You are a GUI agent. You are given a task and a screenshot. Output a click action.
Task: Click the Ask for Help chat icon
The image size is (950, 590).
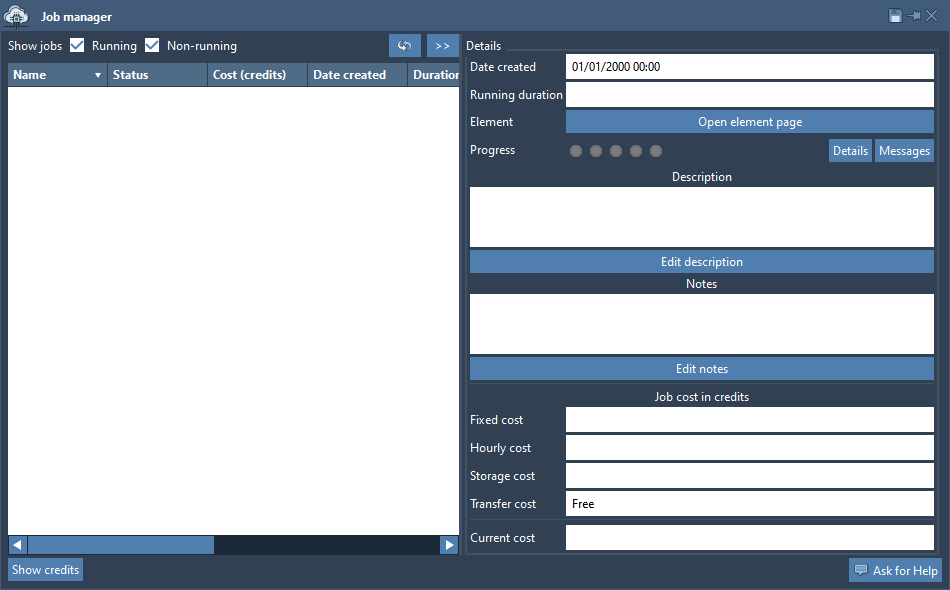click(x=861, y=570)
